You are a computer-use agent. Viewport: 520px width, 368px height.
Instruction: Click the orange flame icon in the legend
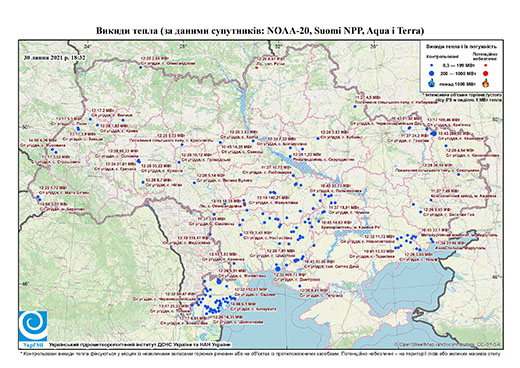pyautogui.click(x=486, y=83)
